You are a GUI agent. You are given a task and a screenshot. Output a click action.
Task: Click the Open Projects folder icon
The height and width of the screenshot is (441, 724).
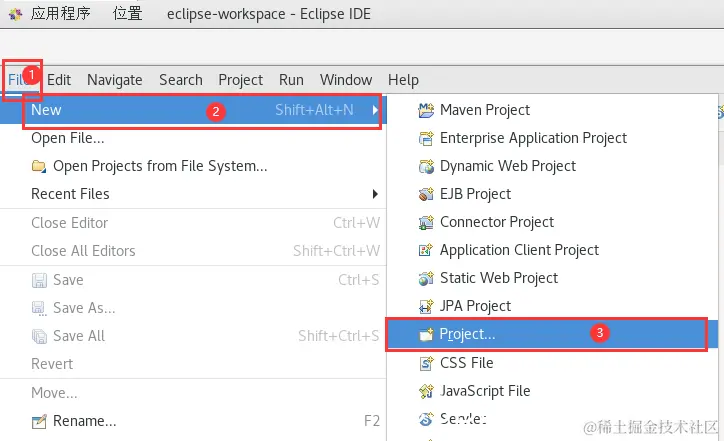[39, 166]
